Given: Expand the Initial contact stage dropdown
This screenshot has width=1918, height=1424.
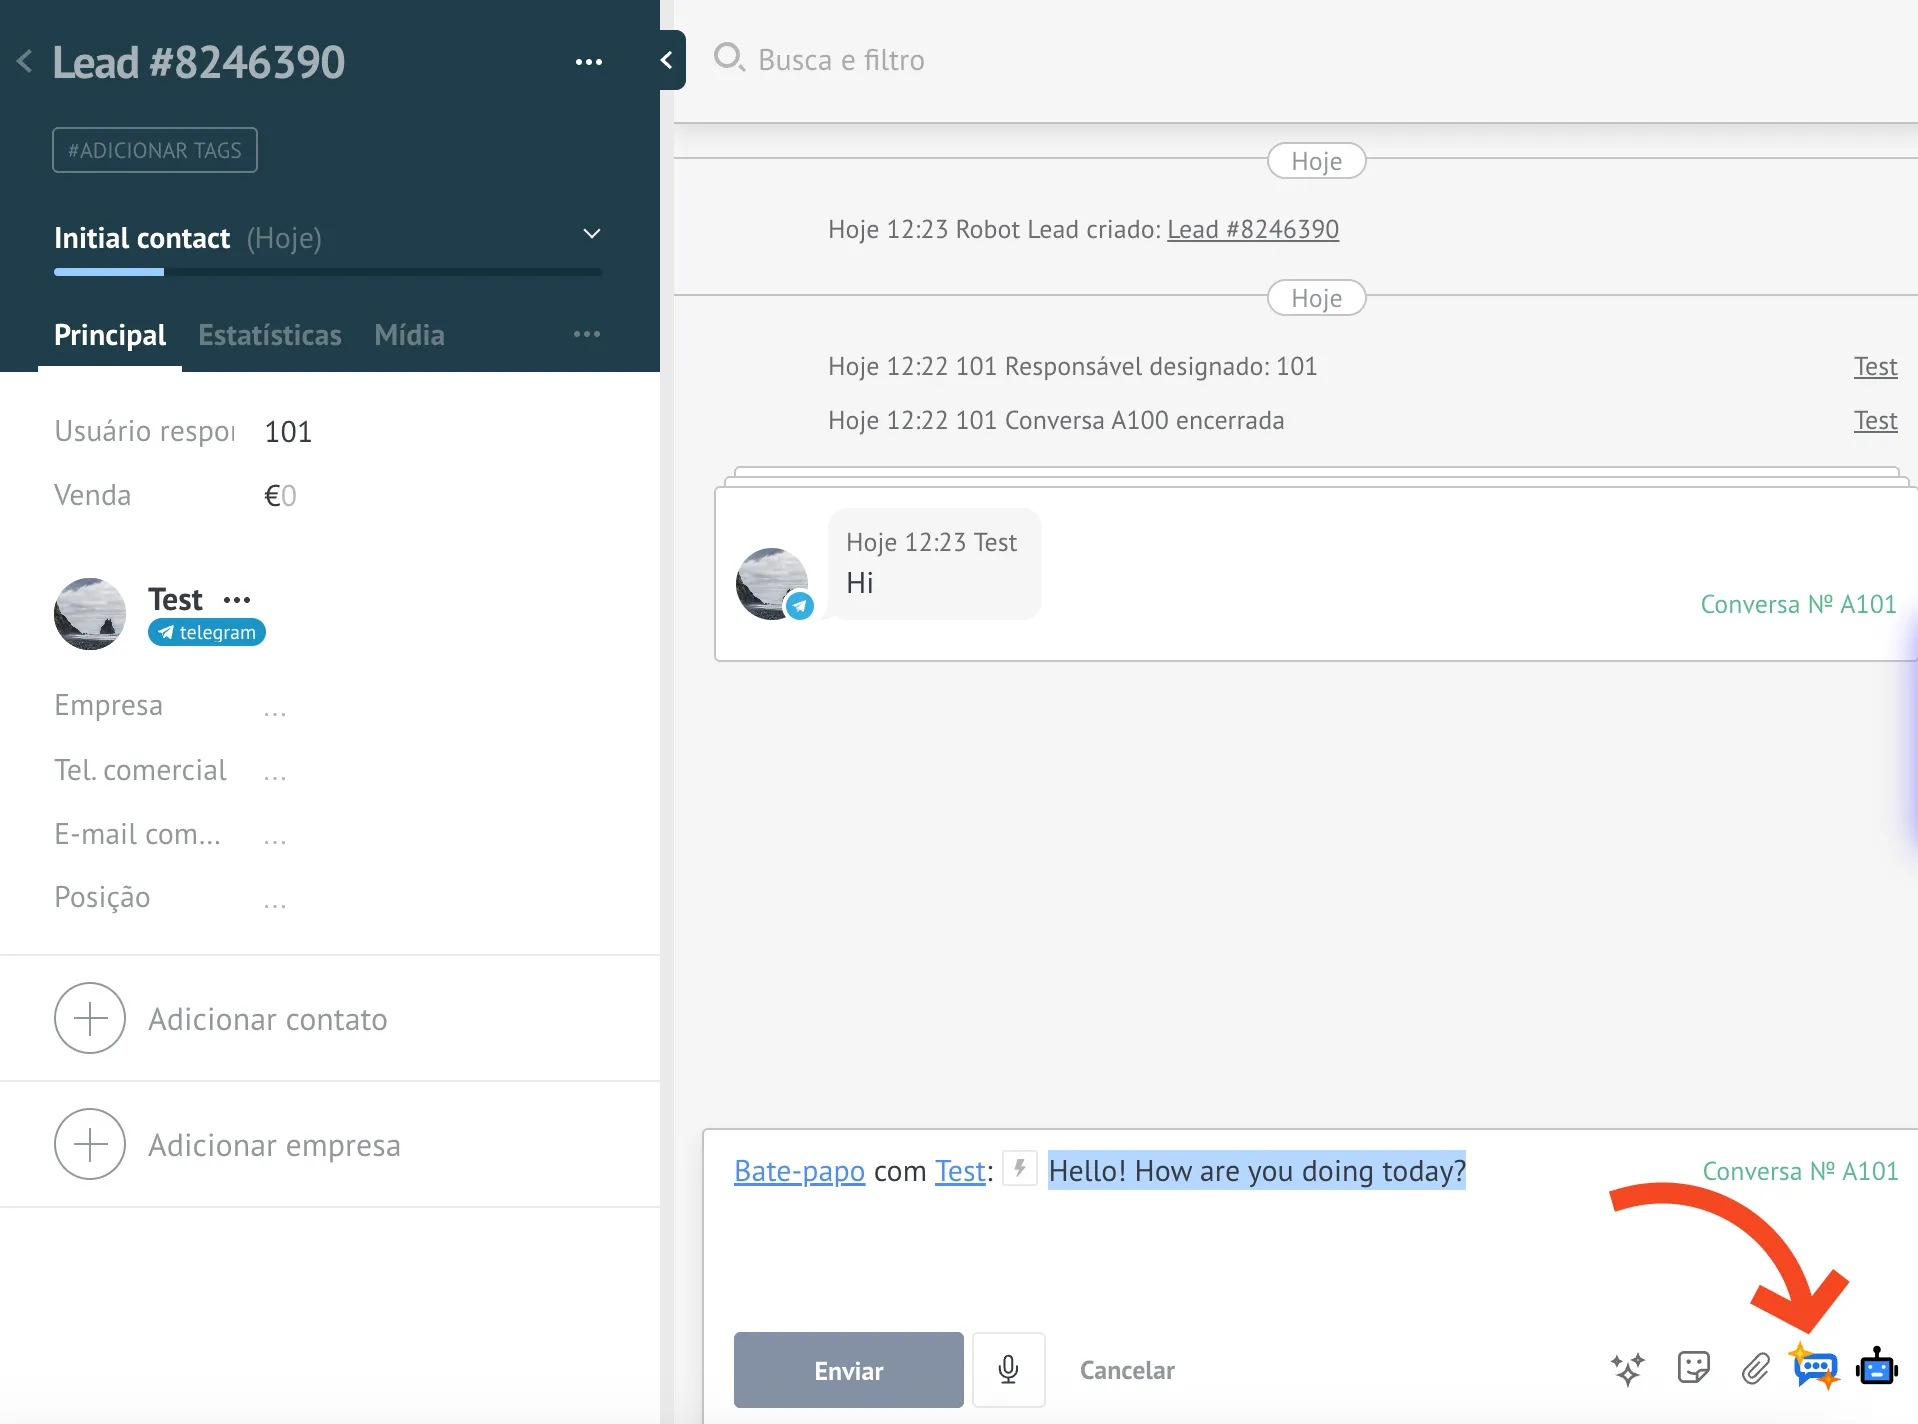Looking at the screenshot, I should (591, 234).
